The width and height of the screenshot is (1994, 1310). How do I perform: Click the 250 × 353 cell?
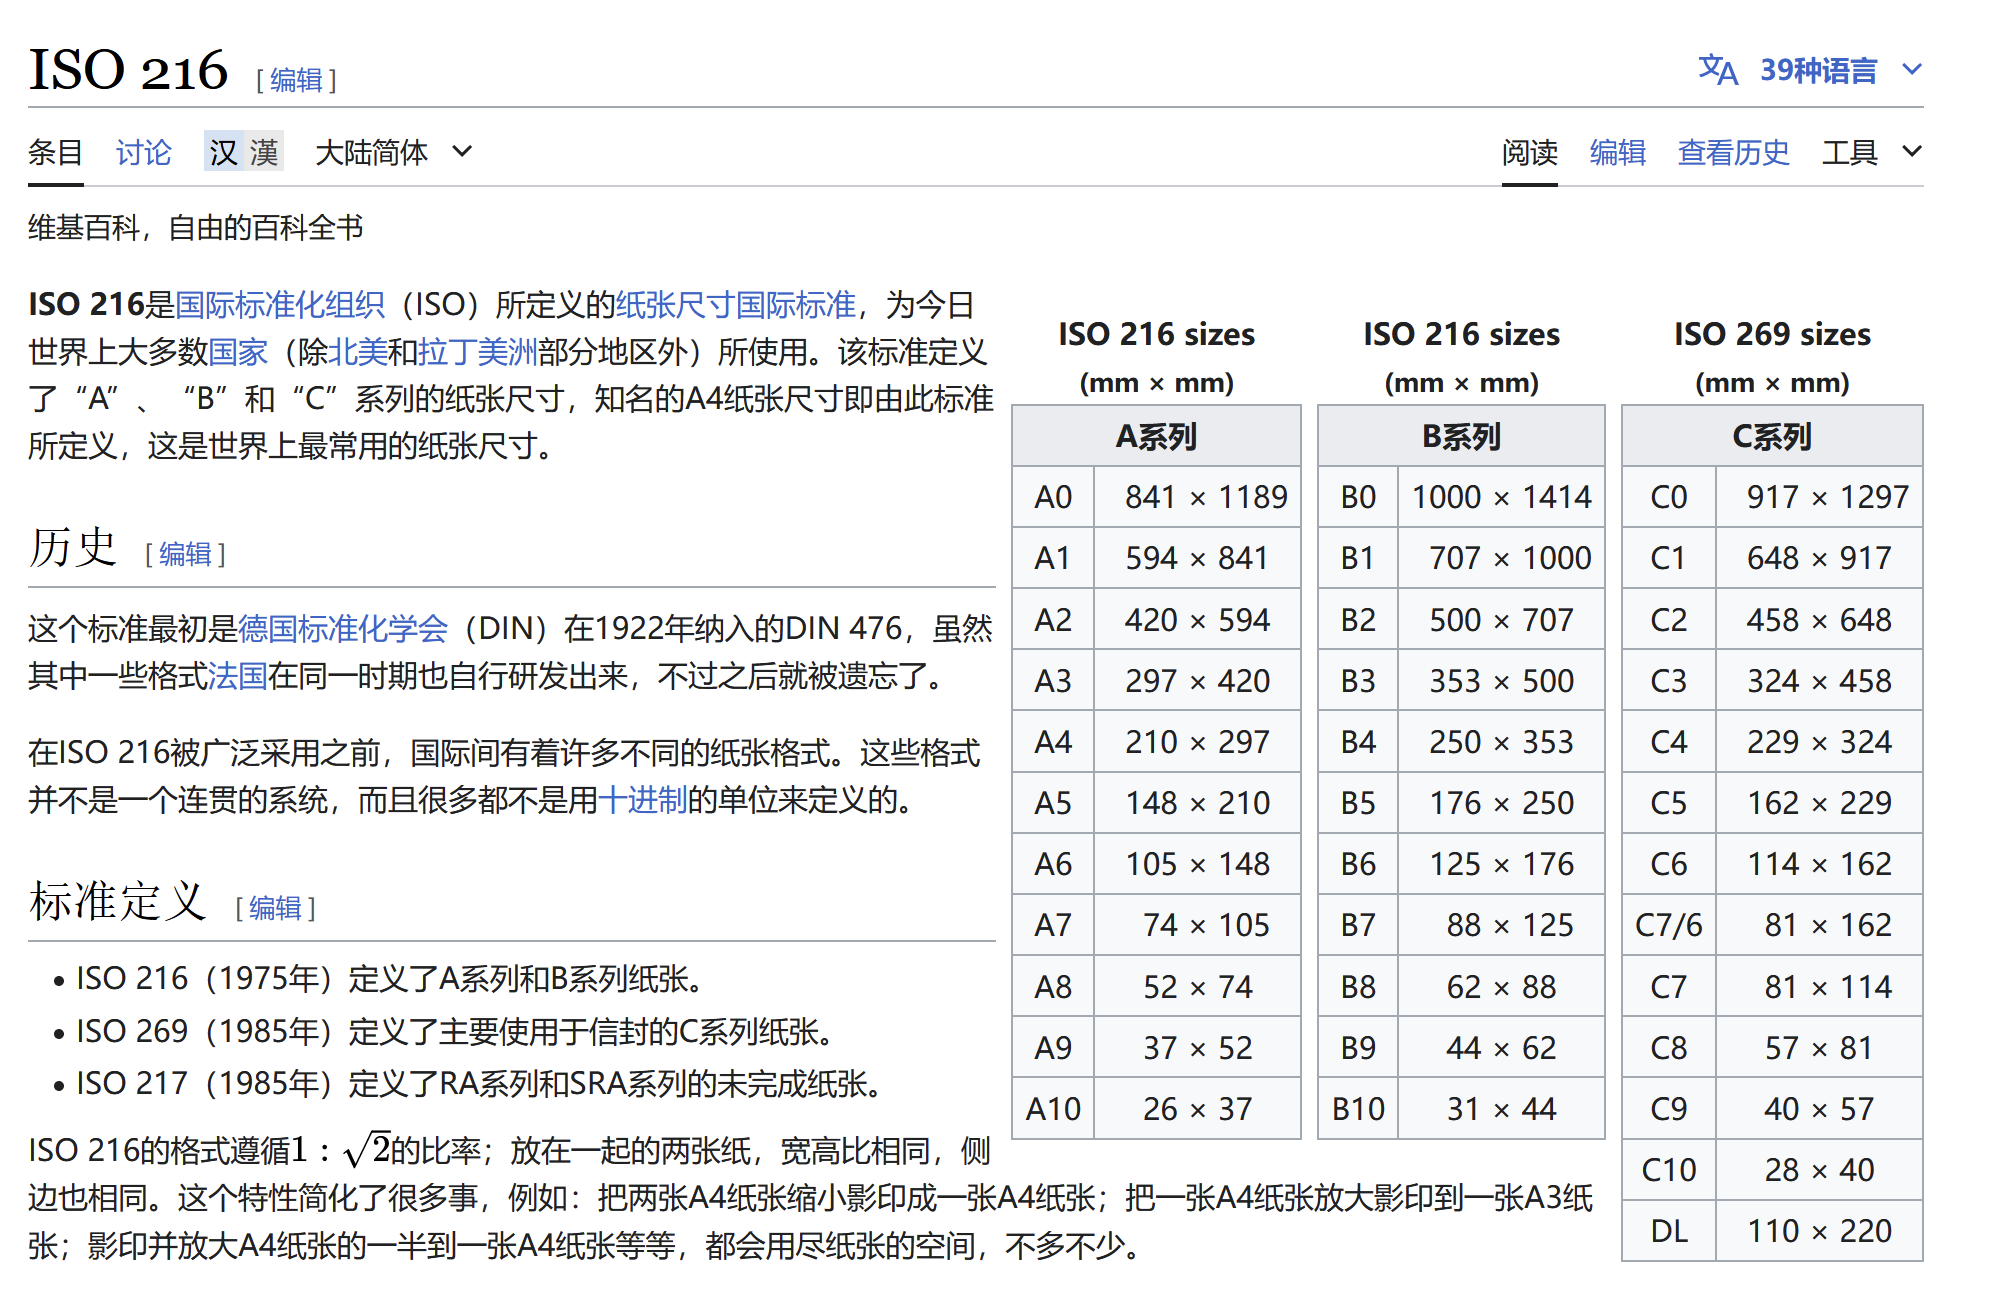[x=1501, y=742]
